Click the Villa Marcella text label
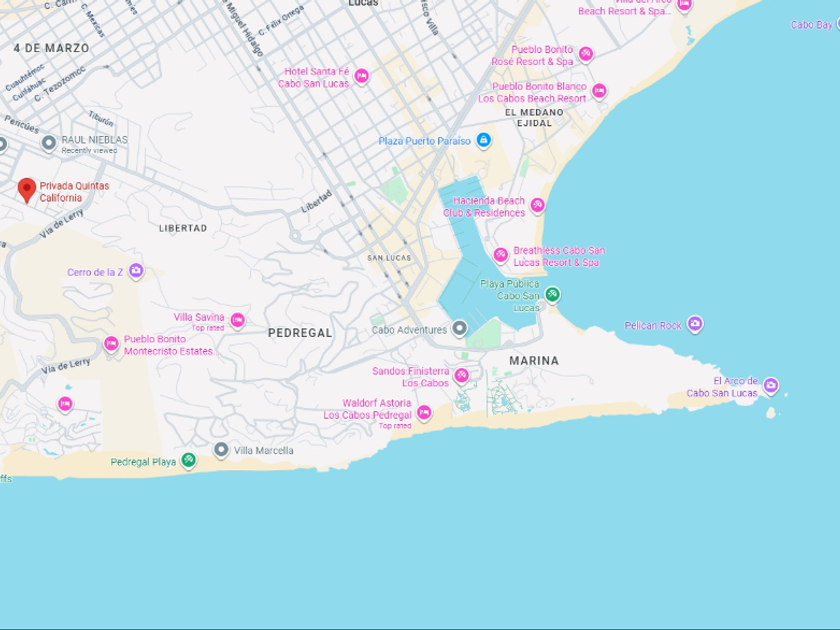The image size is (840, 630). (264, 451)
